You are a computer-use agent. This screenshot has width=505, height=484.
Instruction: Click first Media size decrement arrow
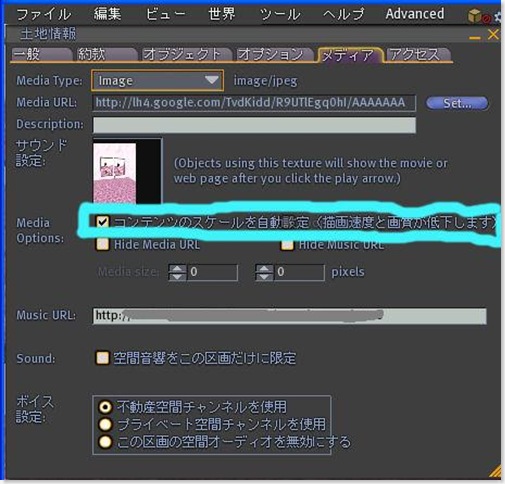pyautogui.click(x=178, y=277)
